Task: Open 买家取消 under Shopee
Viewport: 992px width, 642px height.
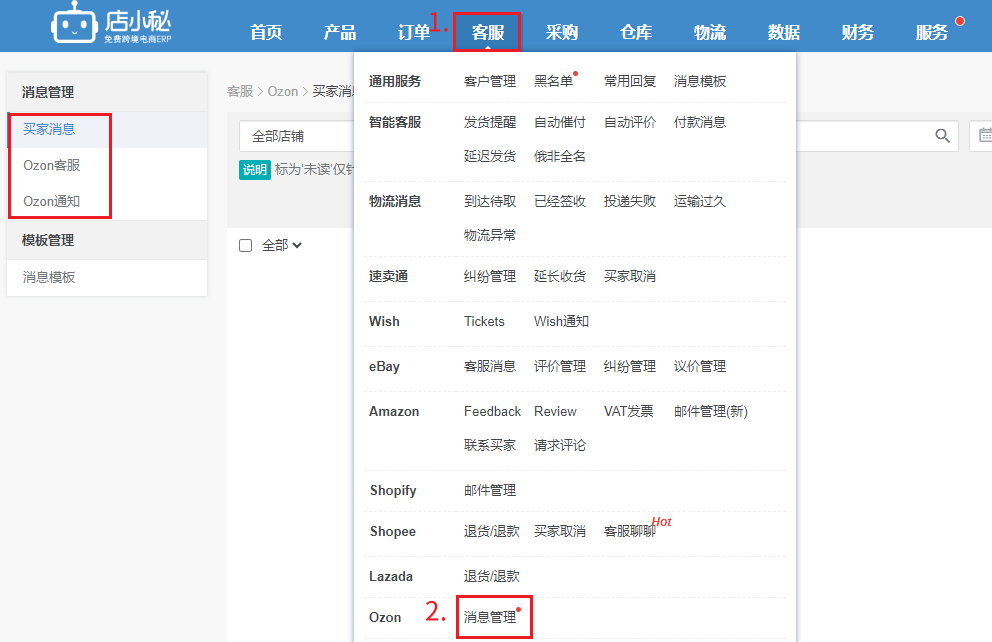Action: click(x=560, y=531)
